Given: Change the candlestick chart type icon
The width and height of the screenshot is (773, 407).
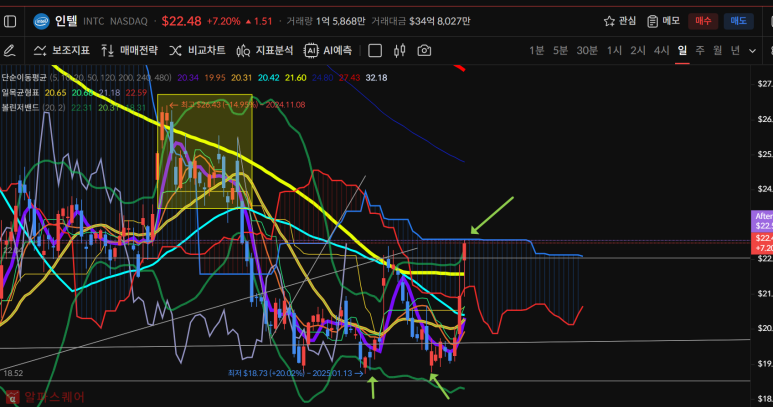Looking at the screenshot, I should pos(399,50).
